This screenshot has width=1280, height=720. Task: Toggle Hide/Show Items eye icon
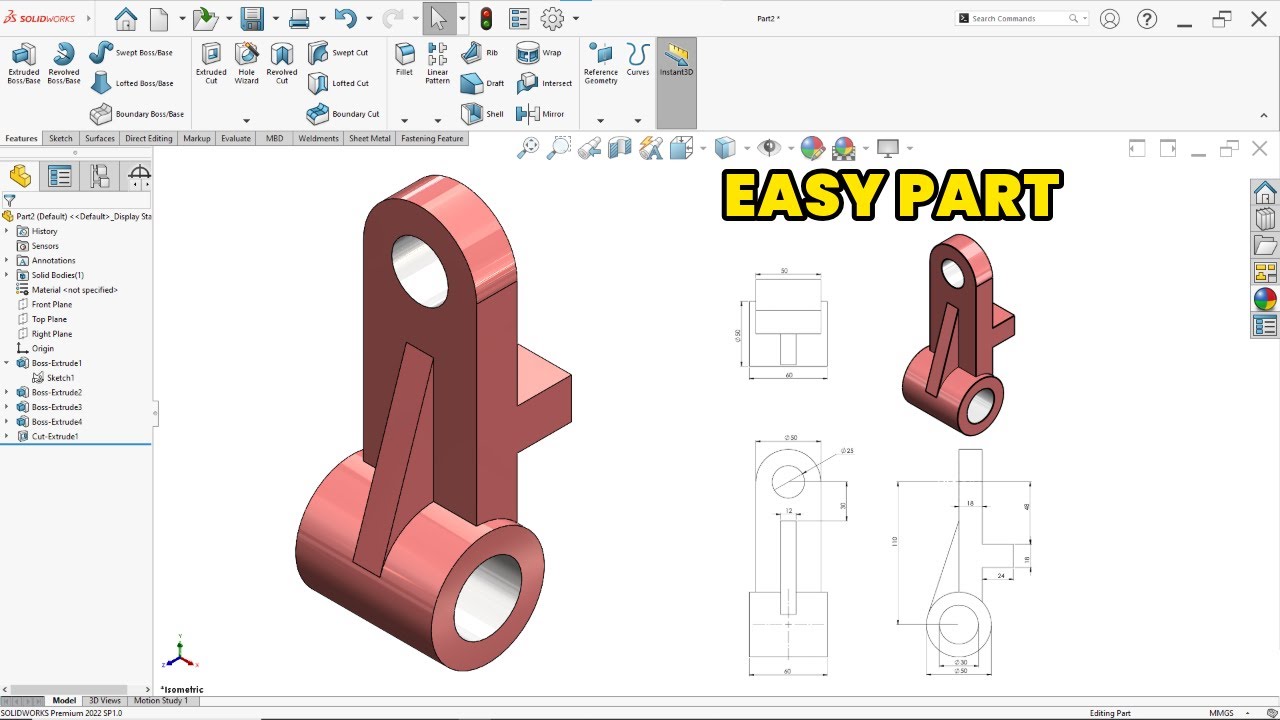pyautogui.click(x=768, y=148)
